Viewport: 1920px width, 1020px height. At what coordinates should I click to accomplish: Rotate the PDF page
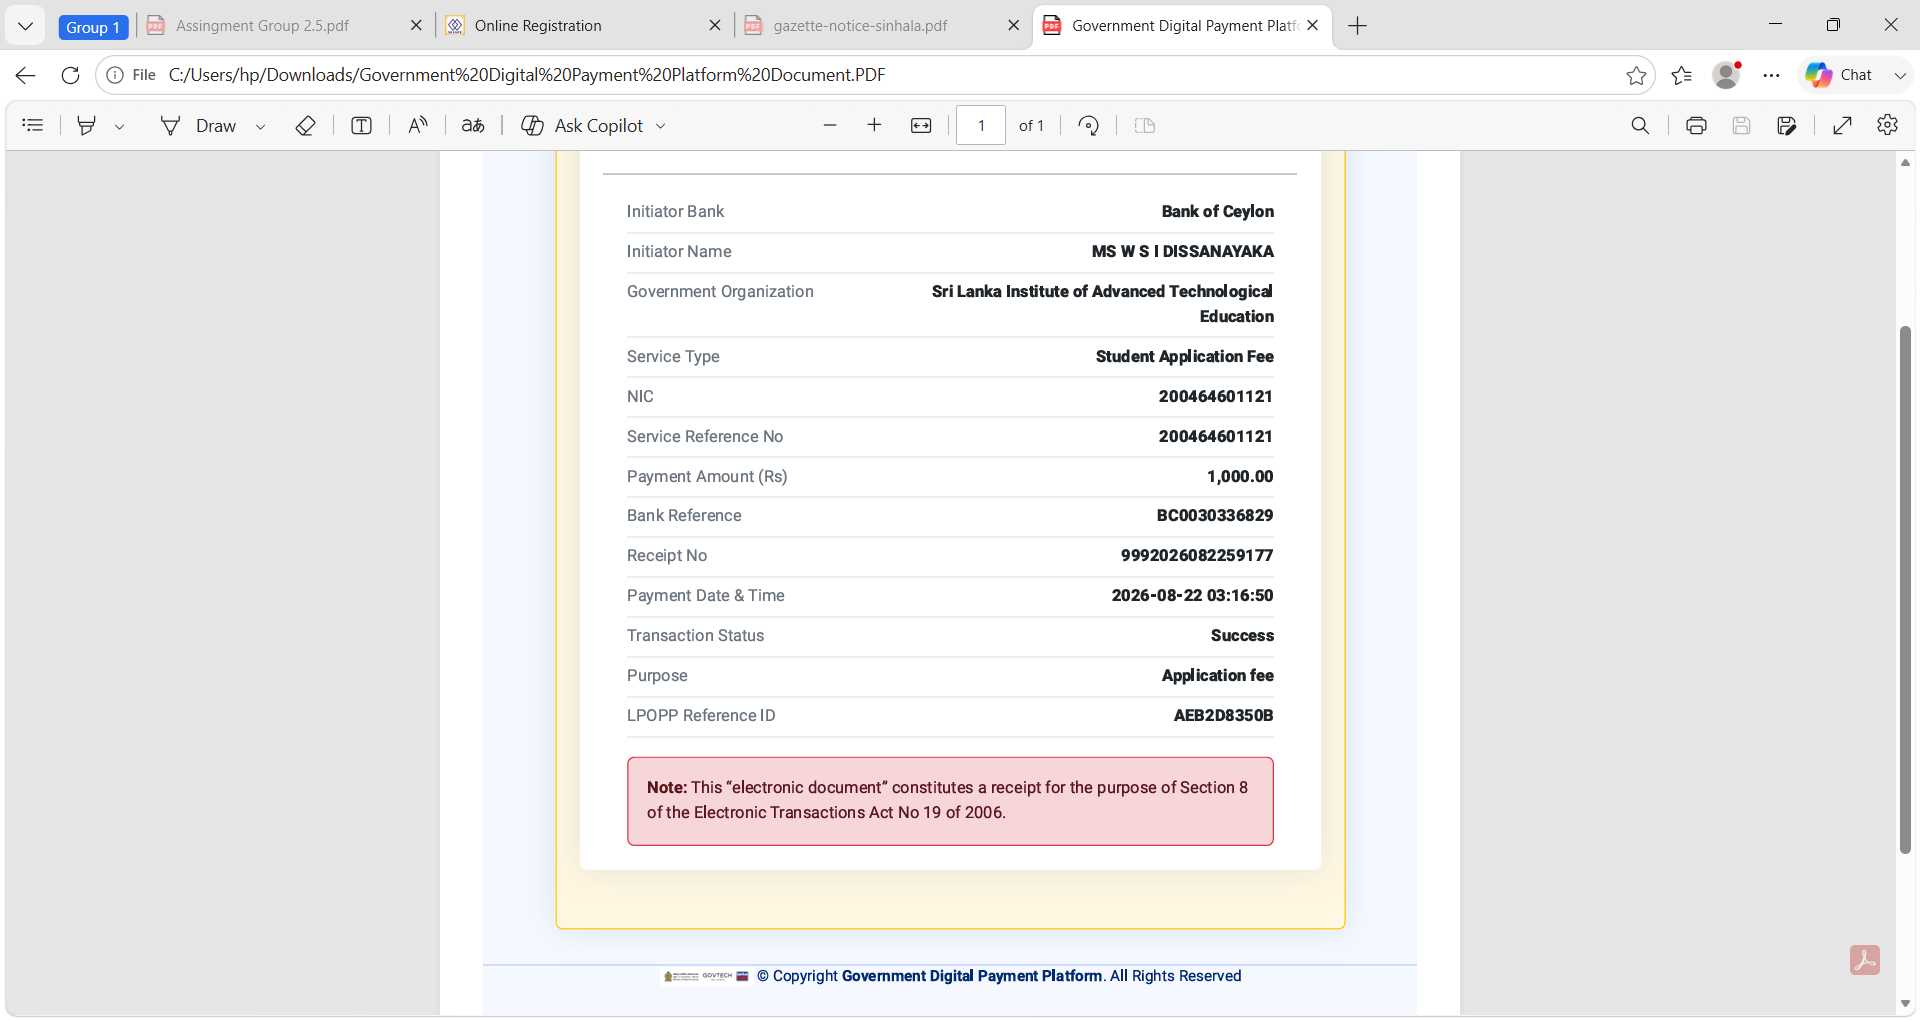point(1089,125)
